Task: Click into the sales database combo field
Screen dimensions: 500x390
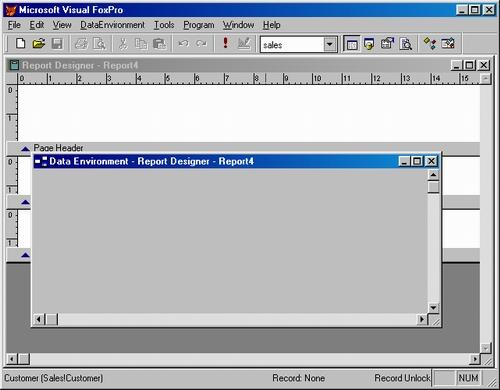Action: [292, 44]
